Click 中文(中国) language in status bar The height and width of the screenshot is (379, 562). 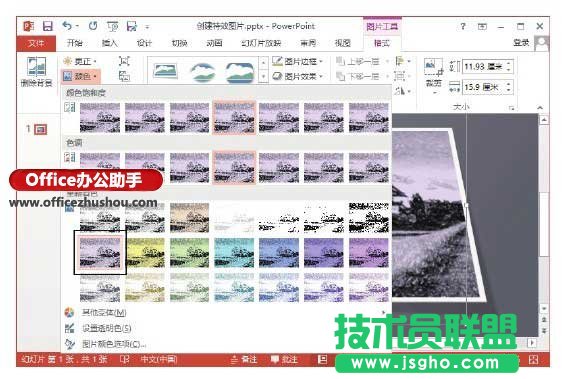159,359
